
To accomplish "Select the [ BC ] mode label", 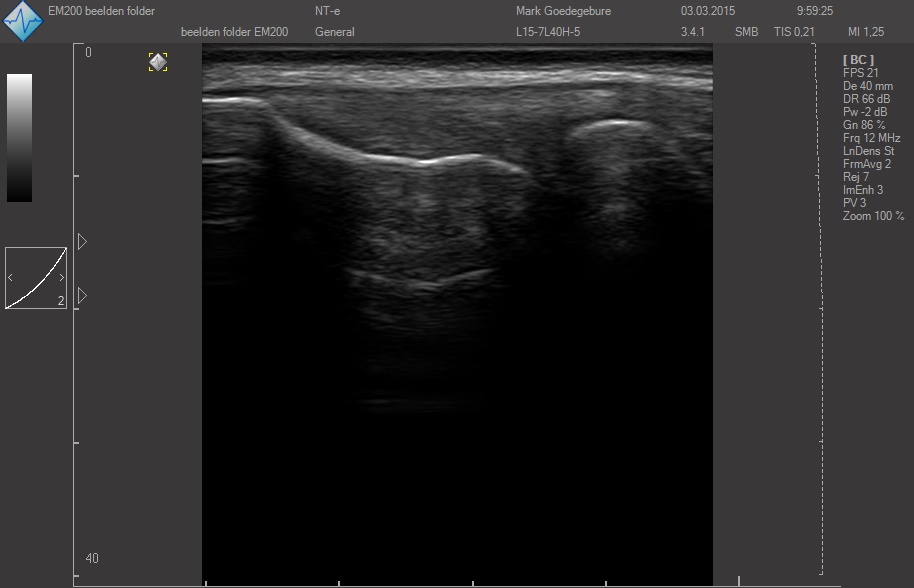I will pyautogui.click(x=858, y=60).
